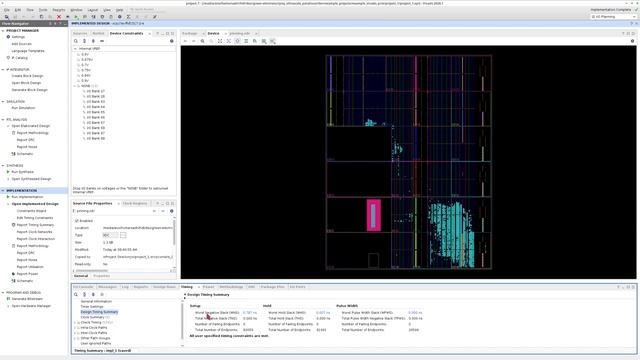This screenshot has height=360, width=640.
Task: Open the Reports menu
Action: [59, 10]
